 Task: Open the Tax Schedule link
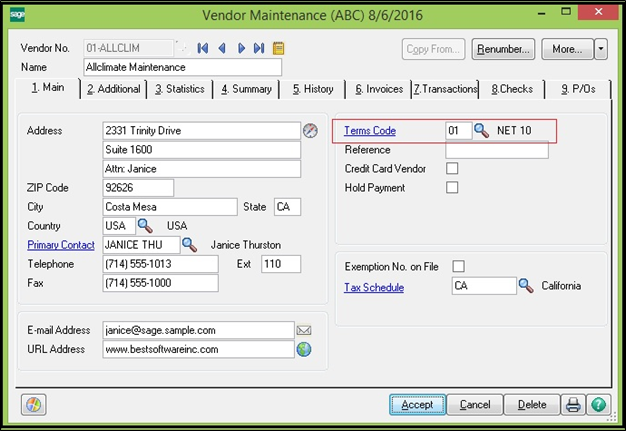374,287
